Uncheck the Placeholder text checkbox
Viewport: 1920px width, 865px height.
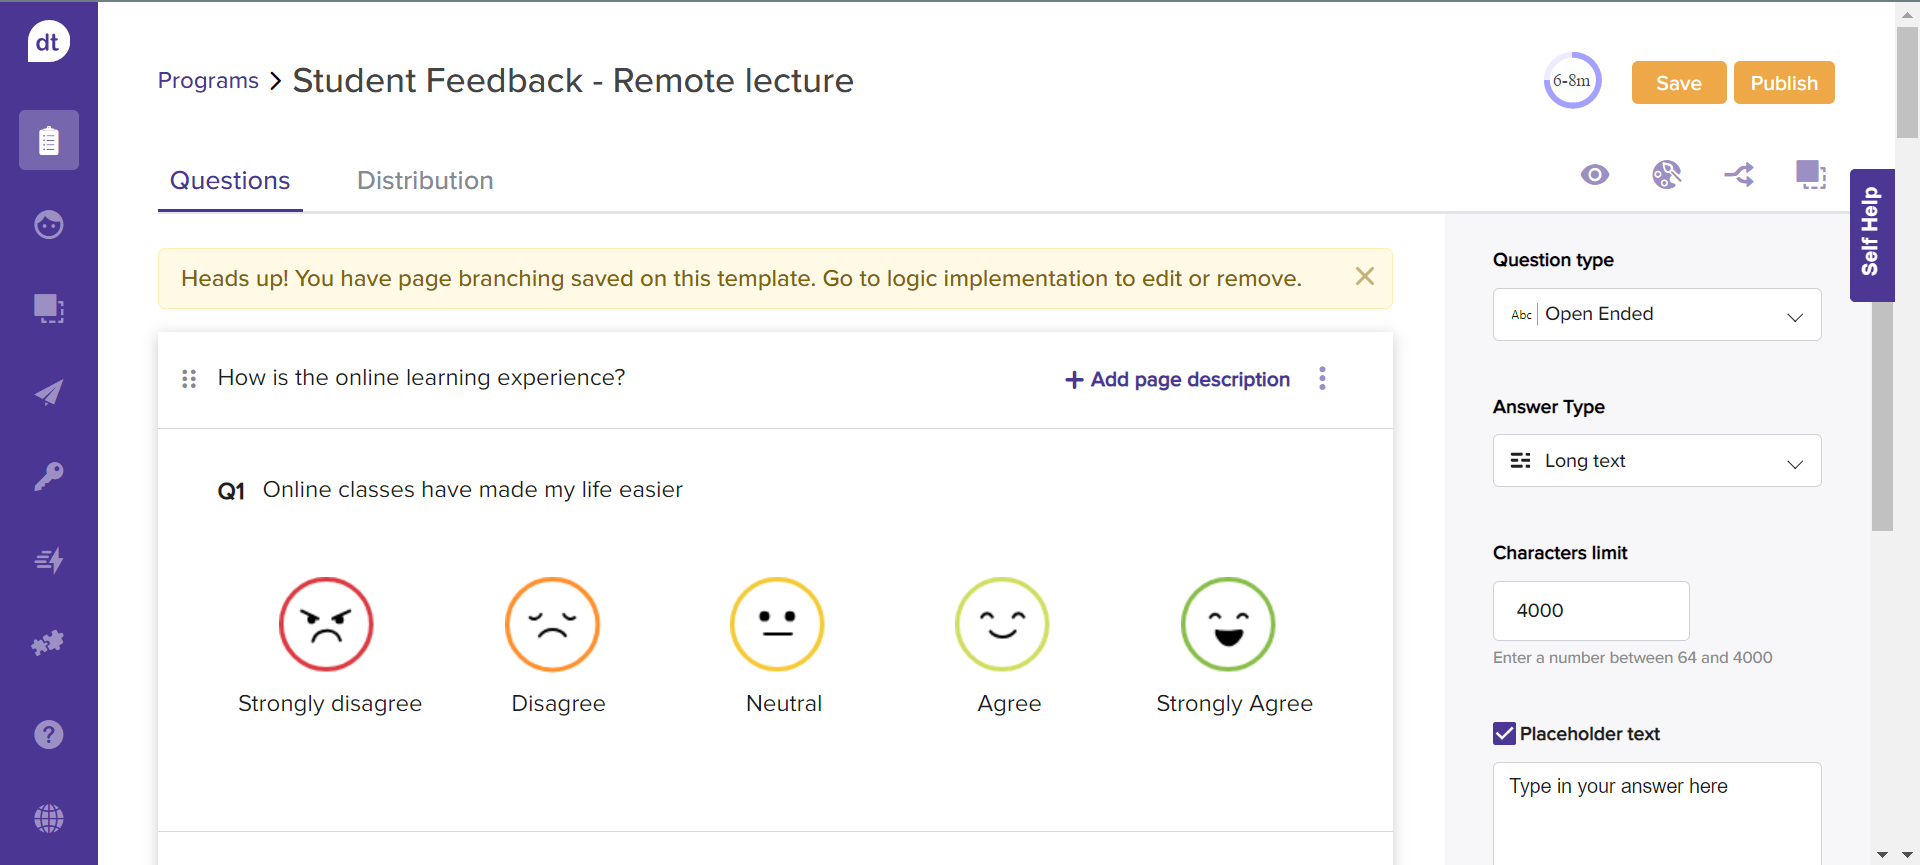pyautogui.click(x=1504, y=734)
